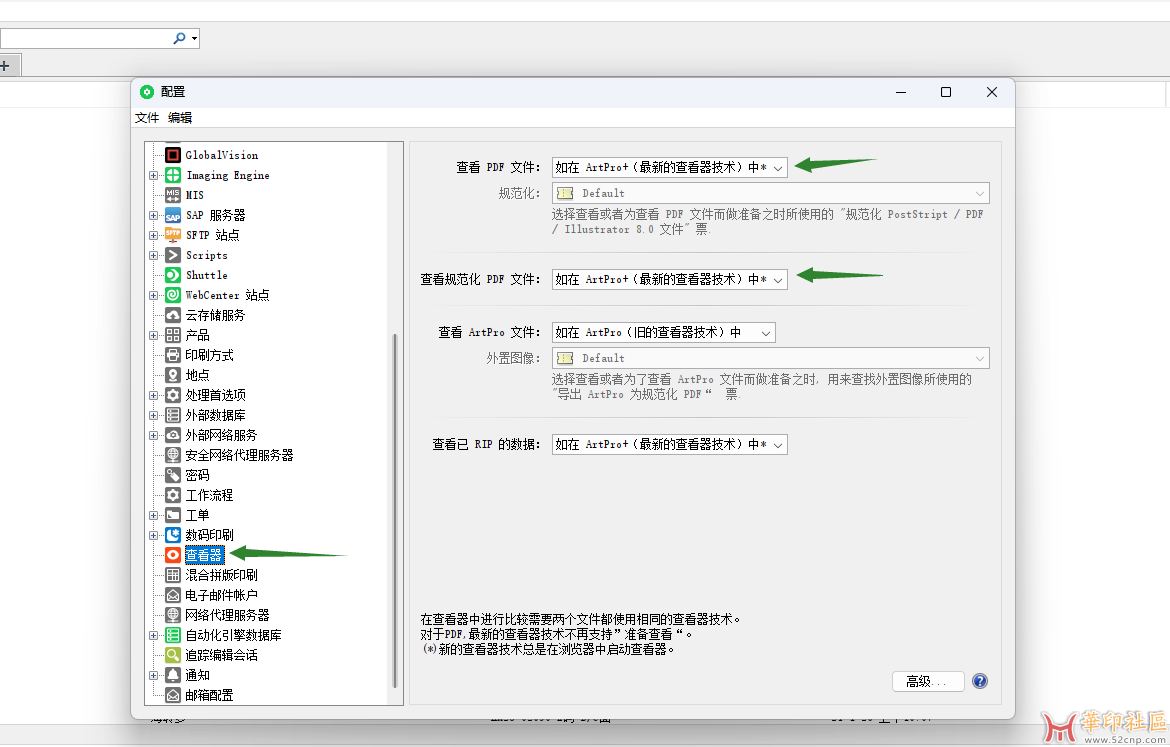Screen dimensions: 1170x747
Task: Select the 外部网络服务 icon
Action: 173,435
